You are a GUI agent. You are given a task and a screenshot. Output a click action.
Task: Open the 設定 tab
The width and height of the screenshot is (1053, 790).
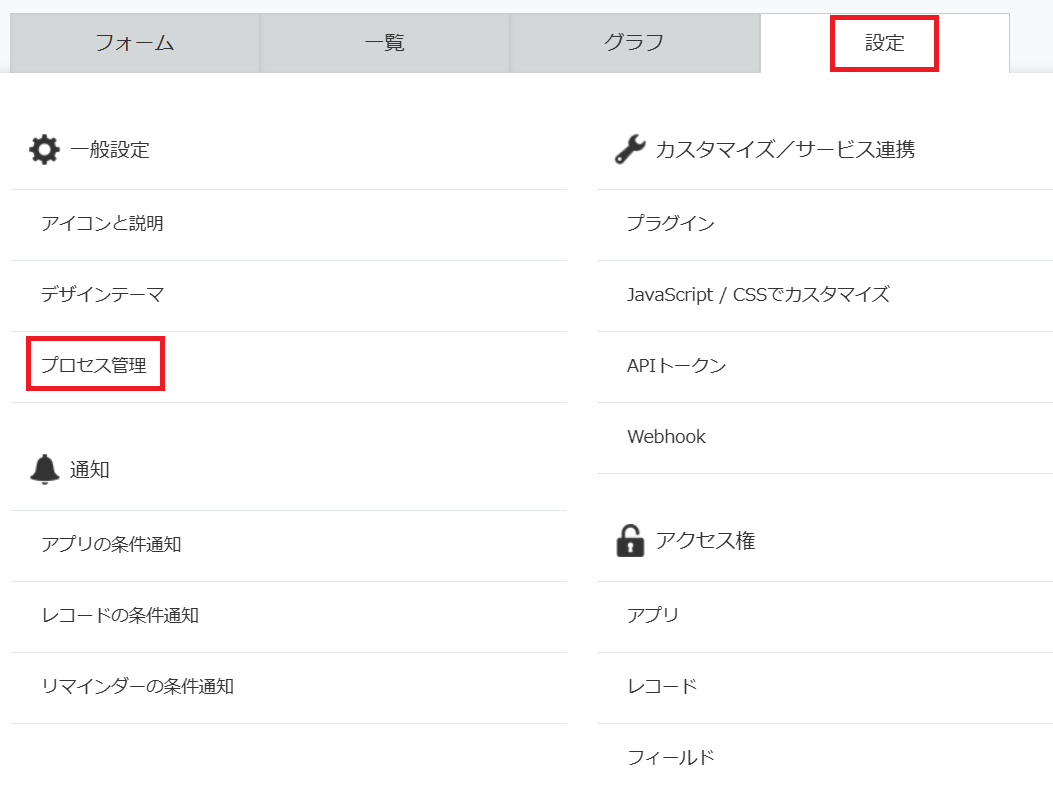click(x=884, y=43)
